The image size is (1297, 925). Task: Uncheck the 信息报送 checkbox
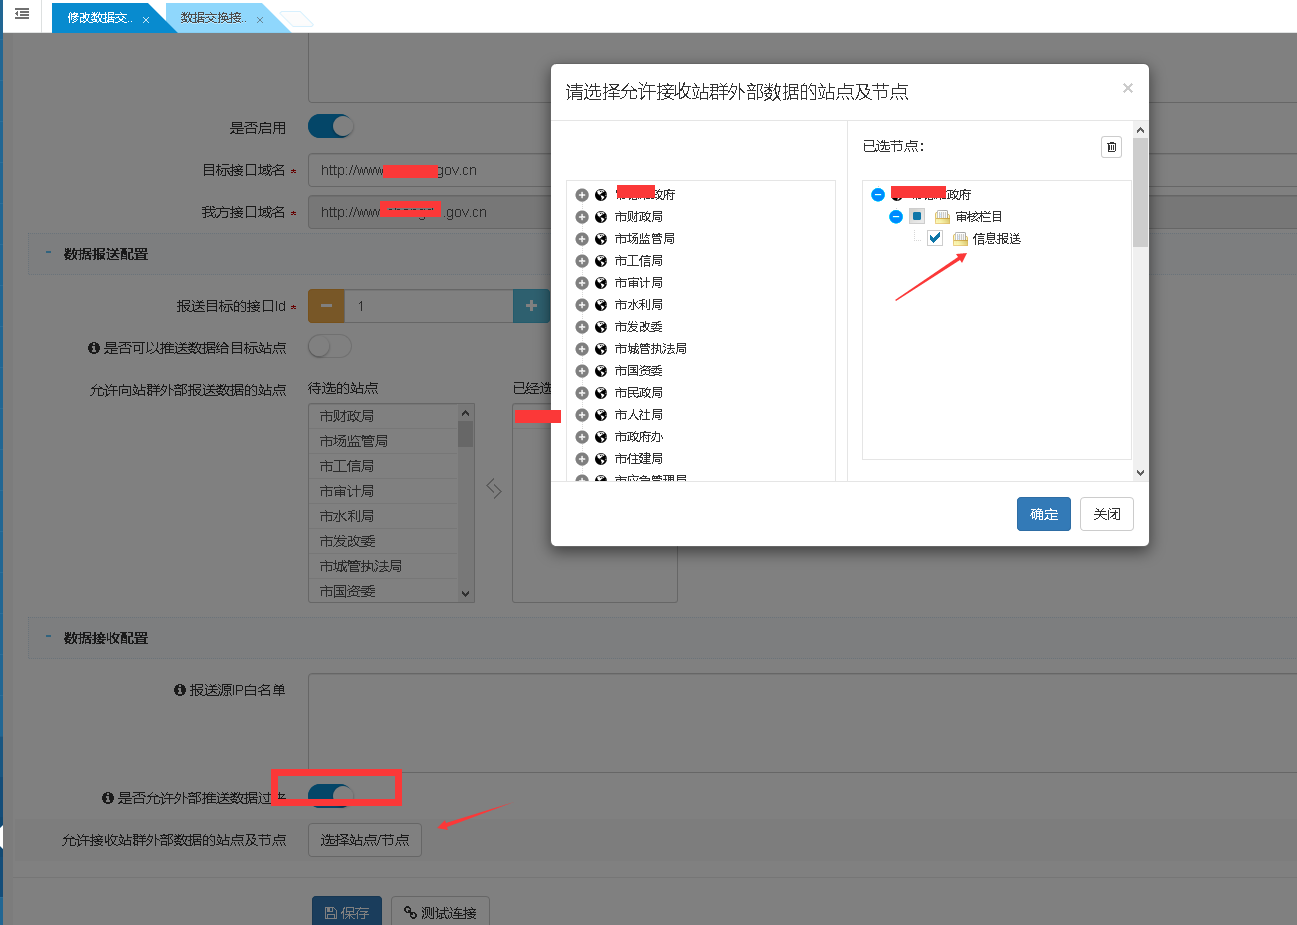(x=935, y=238)
